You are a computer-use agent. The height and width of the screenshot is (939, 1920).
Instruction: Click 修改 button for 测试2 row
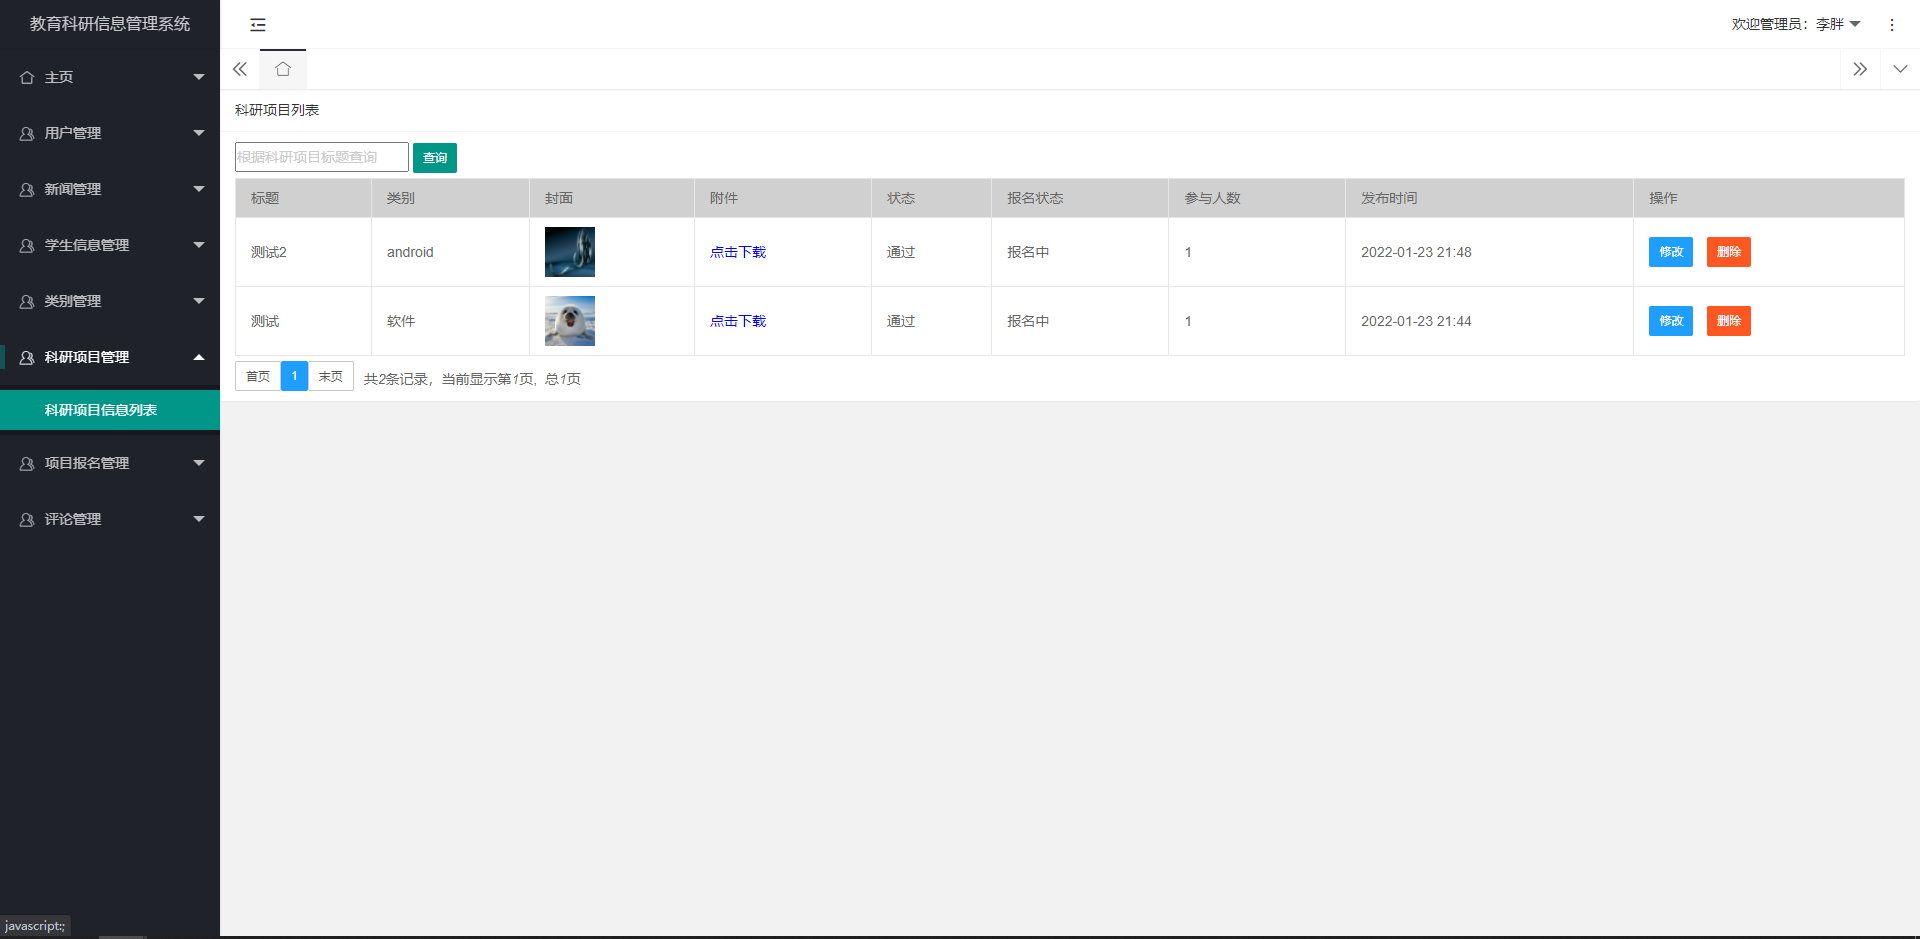[1670, 252]
